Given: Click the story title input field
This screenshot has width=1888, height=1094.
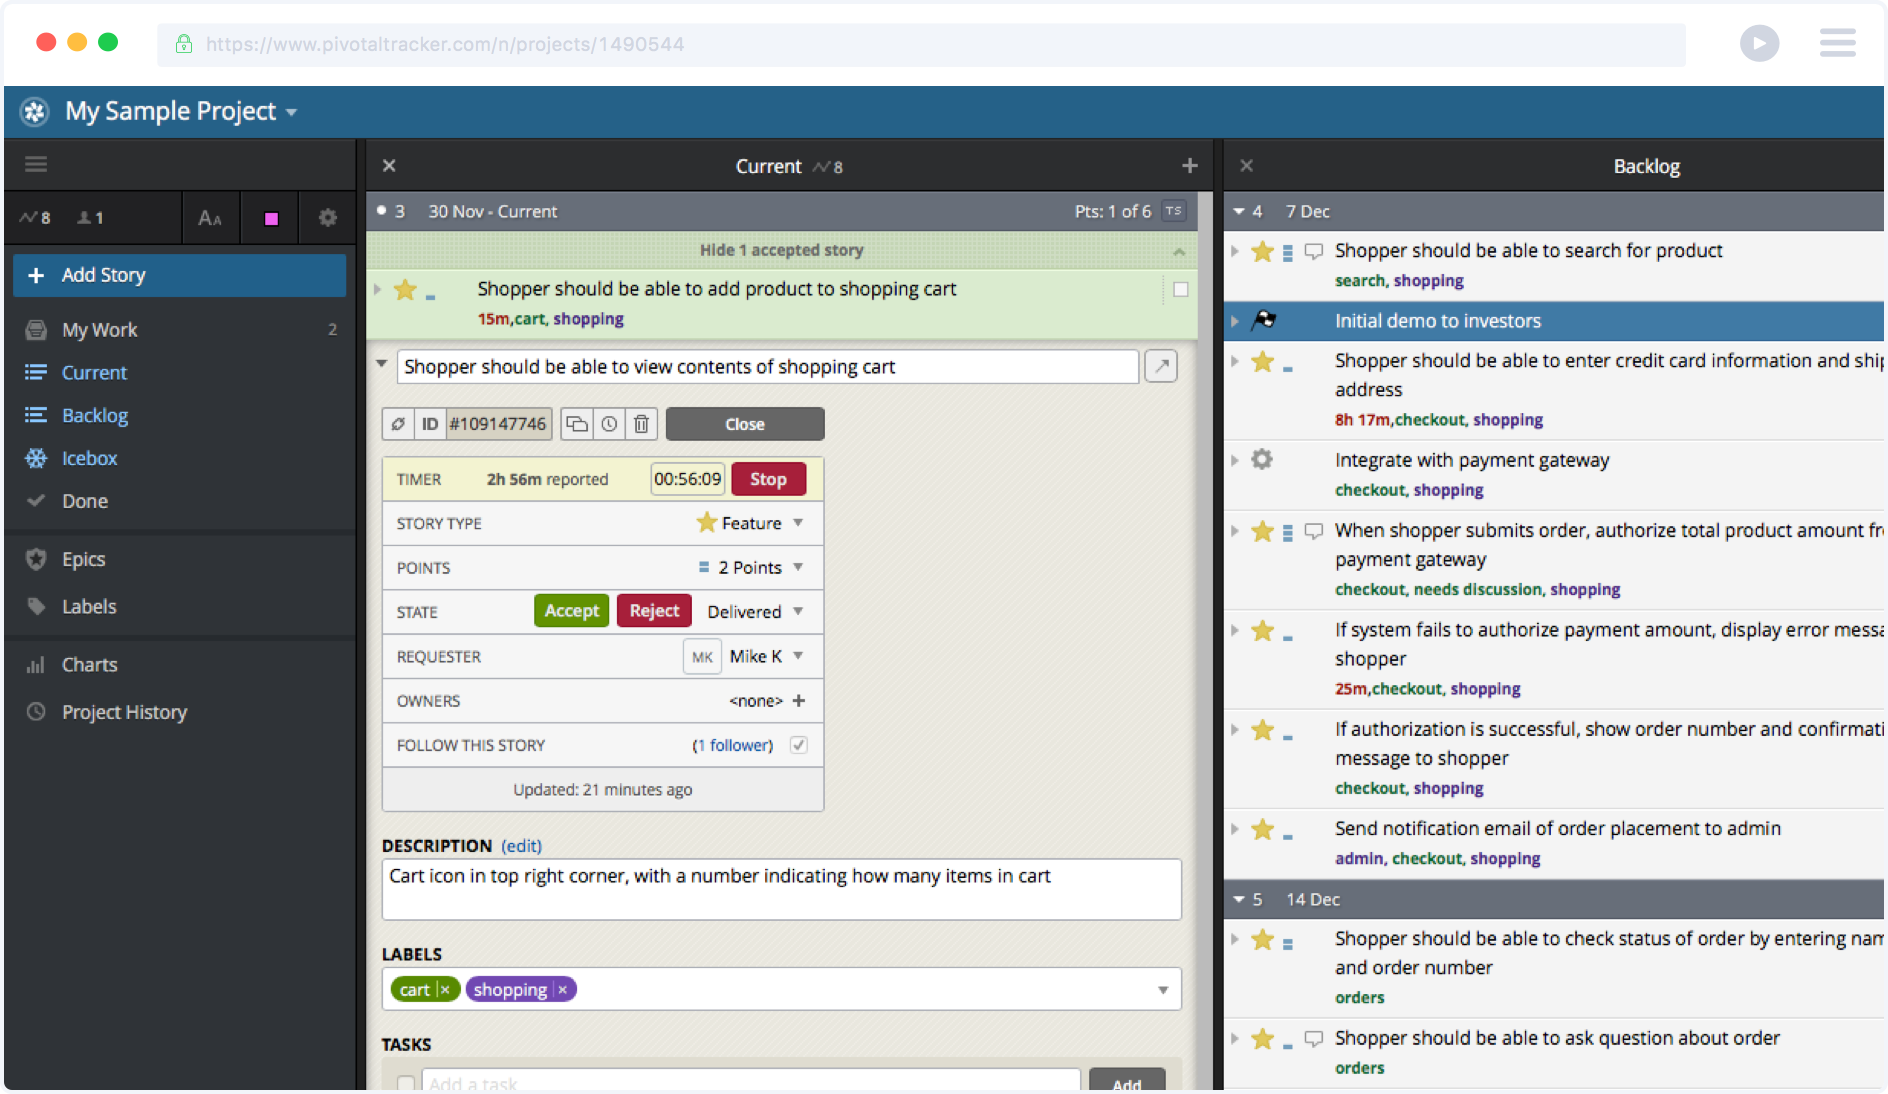Looking at the screenshot, I should (x=767, y=366).
